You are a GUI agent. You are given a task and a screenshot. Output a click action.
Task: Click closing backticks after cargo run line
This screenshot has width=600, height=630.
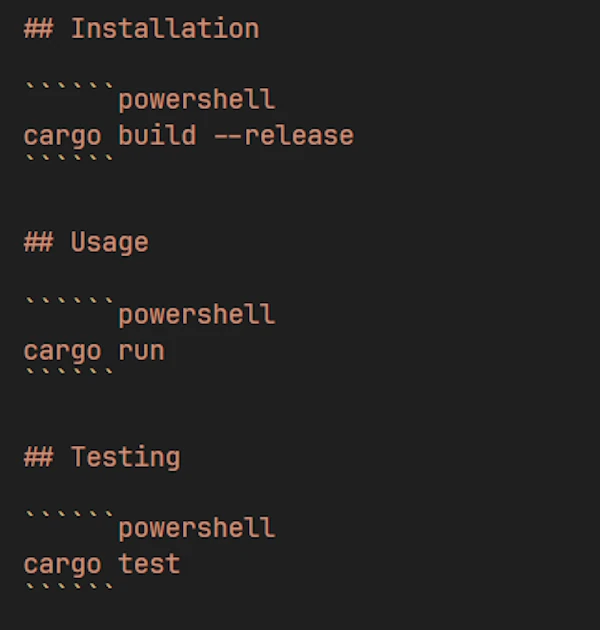pyautogui.click(x=69, y=374)
